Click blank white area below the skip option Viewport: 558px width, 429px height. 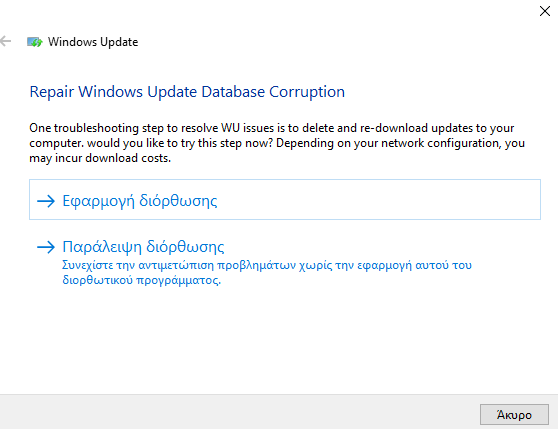click(278, 338)
